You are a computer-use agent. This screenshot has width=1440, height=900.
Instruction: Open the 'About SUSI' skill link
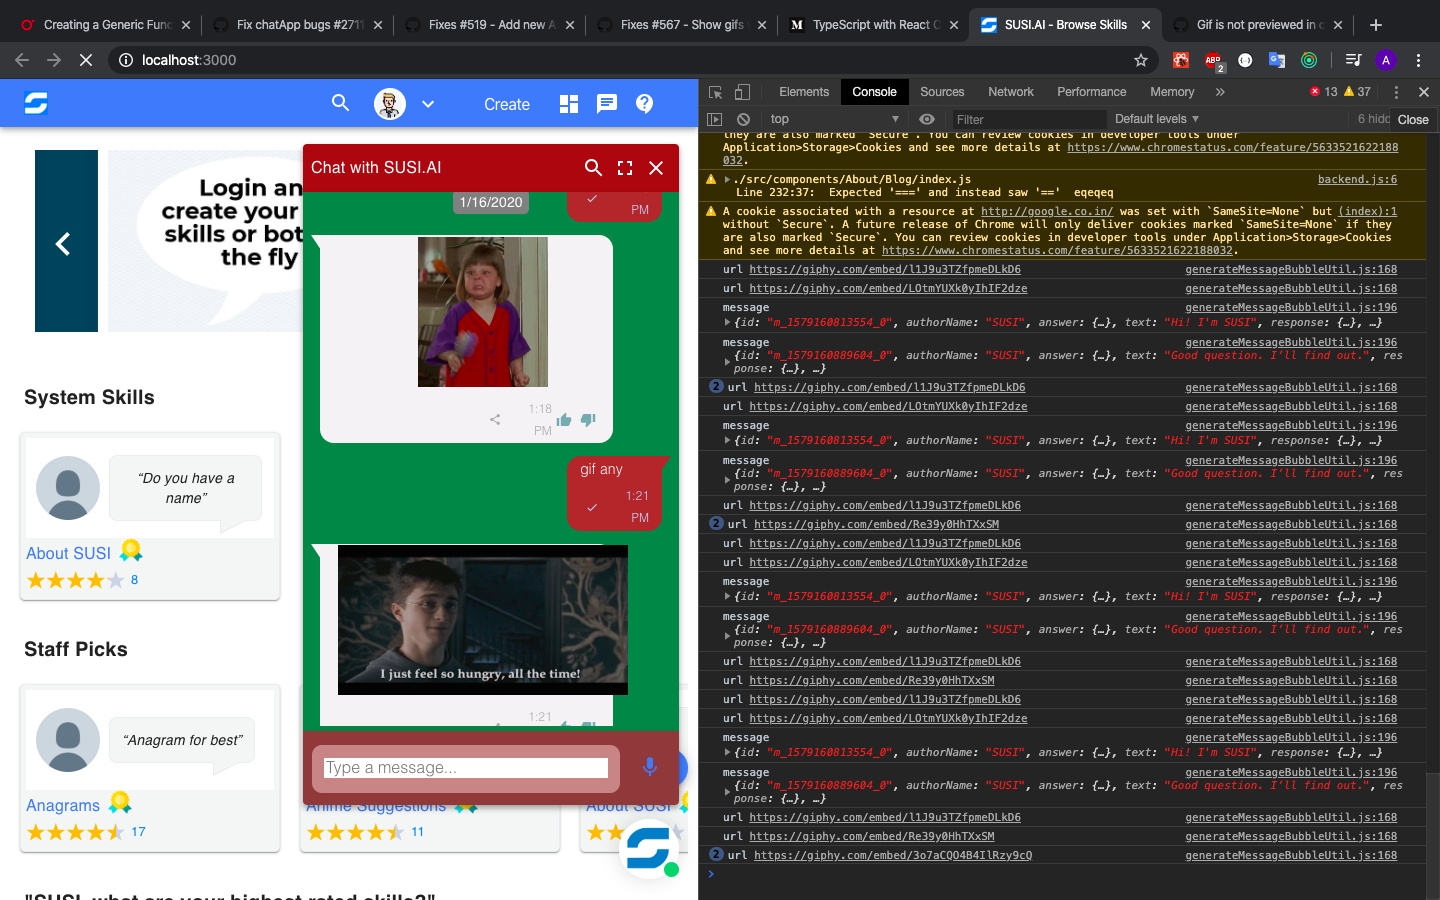tap(66, 553)
